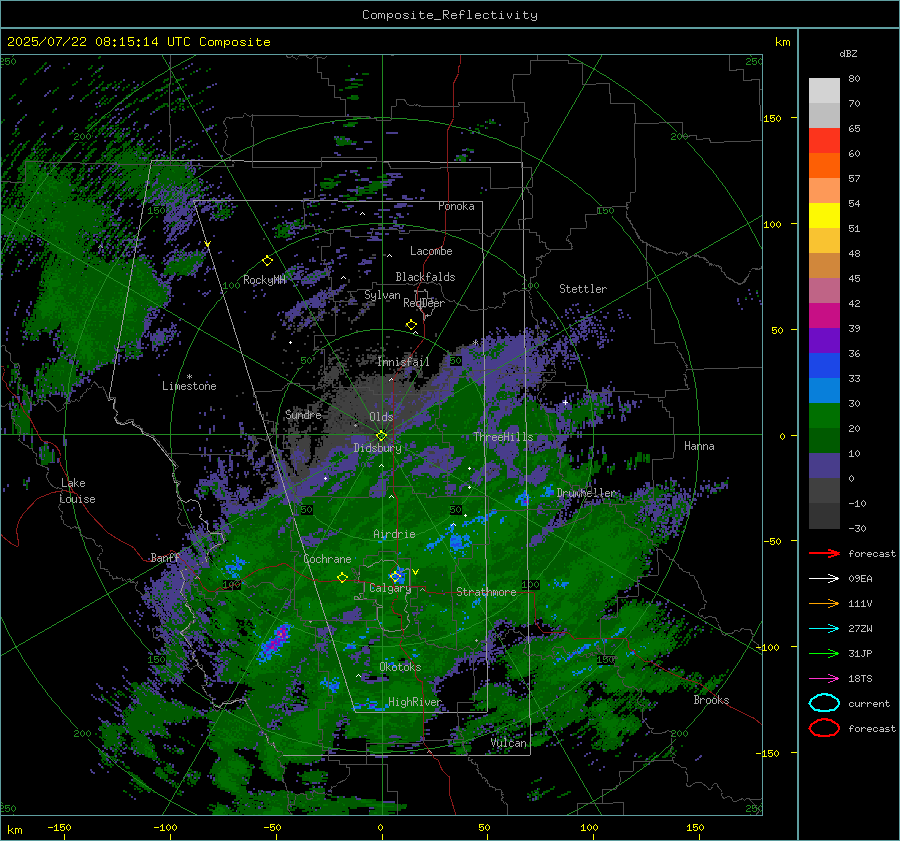Click the Composite_Reflectivity title
This screenshot has width=900, height=841.
click(450, 15)
